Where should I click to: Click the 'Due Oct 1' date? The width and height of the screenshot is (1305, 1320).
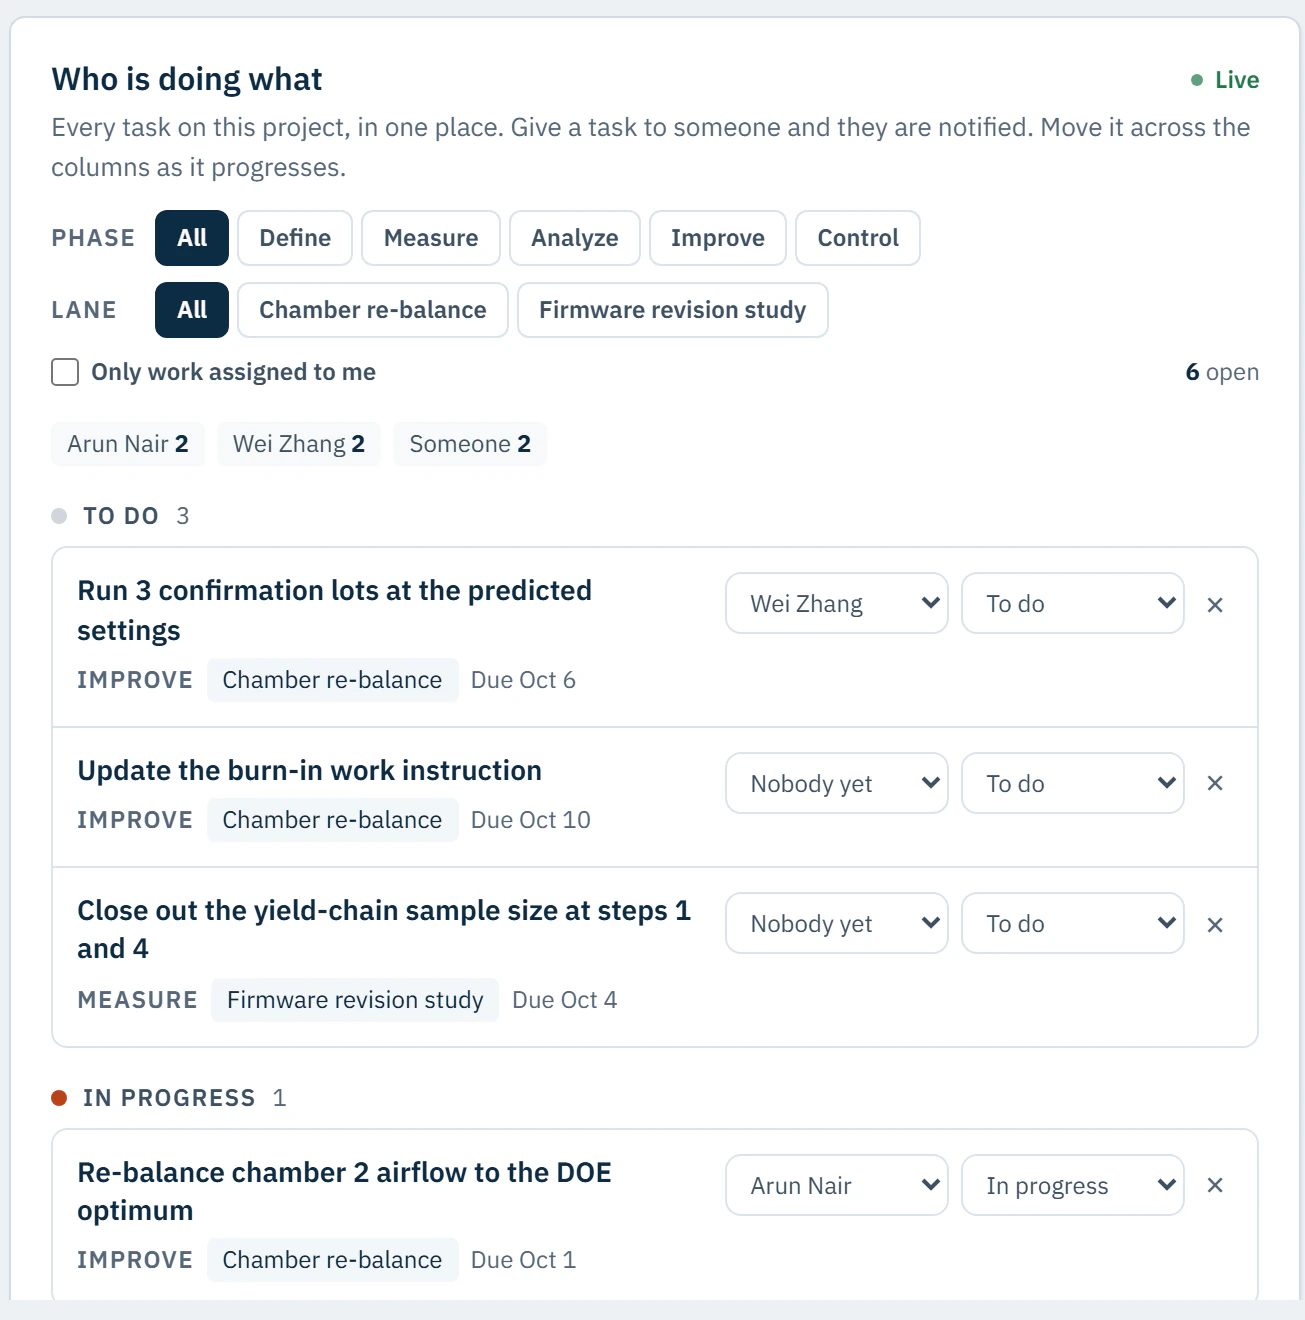click(523, 1260)
